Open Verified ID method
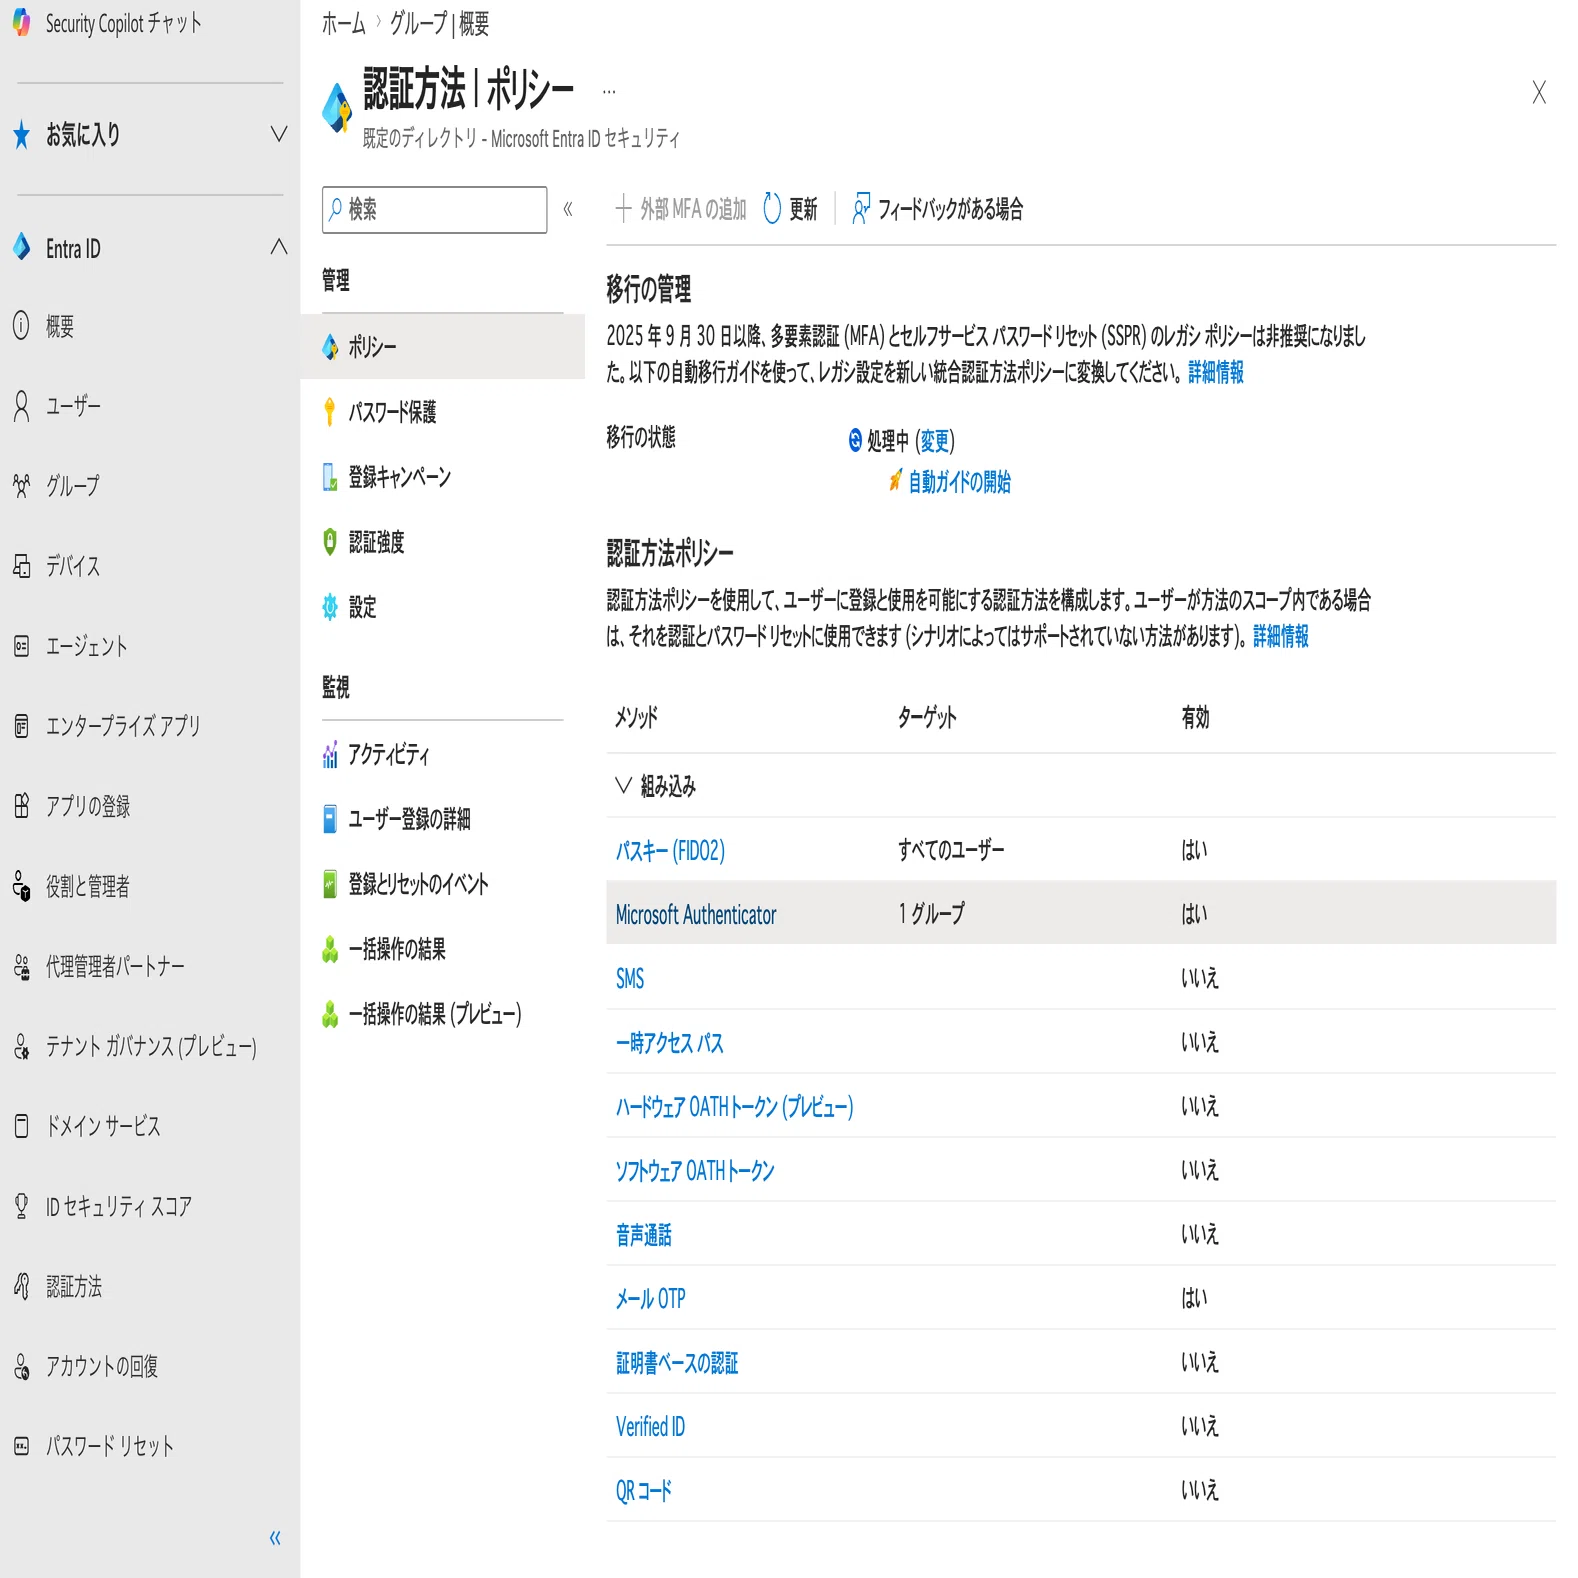Image resolution: width=1578 pixels, height=1578 pixels. pos(651,1426)
